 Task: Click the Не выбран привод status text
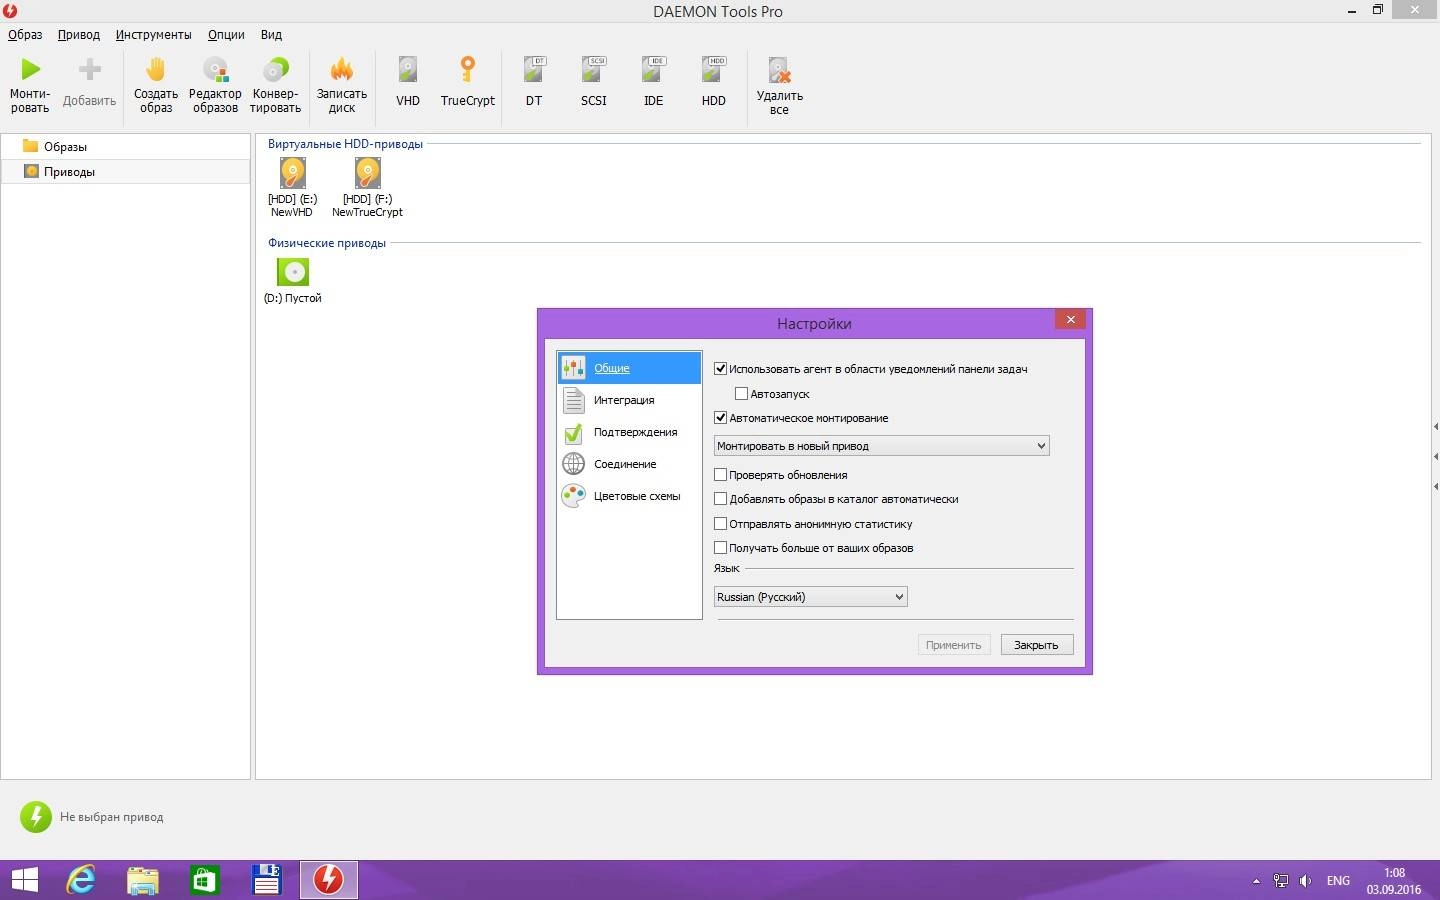click(111, 817)
